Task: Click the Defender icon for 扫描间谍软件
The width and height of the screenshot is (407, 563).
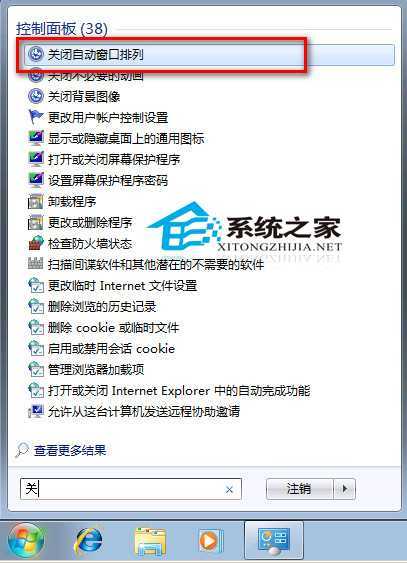Action: [x=36, y=264]
